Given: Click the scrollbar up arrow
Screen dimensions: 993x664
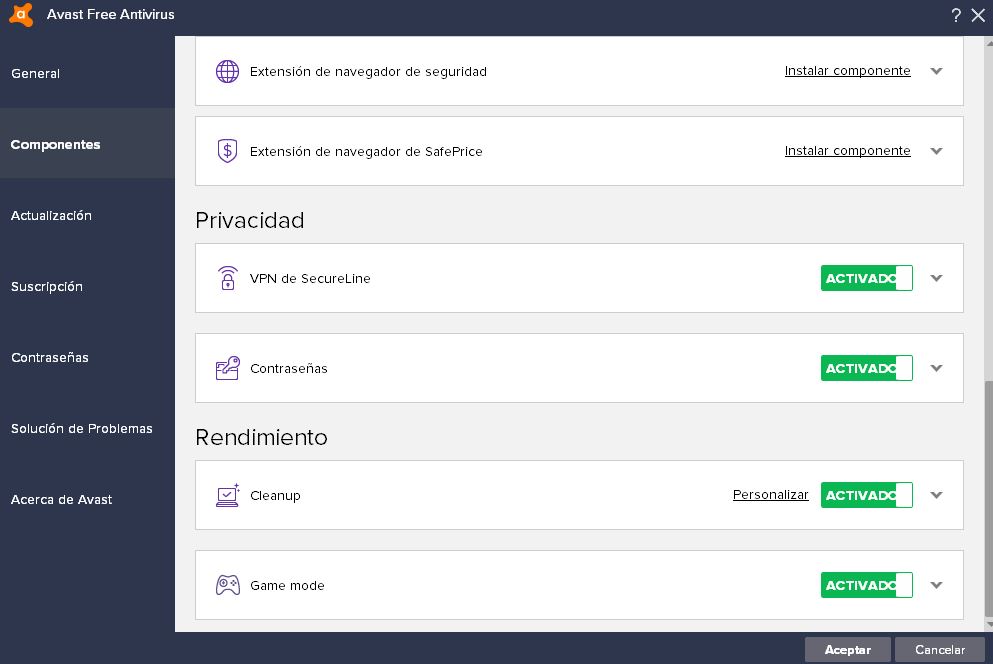Looking at the screenshot, I should point(989,42).
